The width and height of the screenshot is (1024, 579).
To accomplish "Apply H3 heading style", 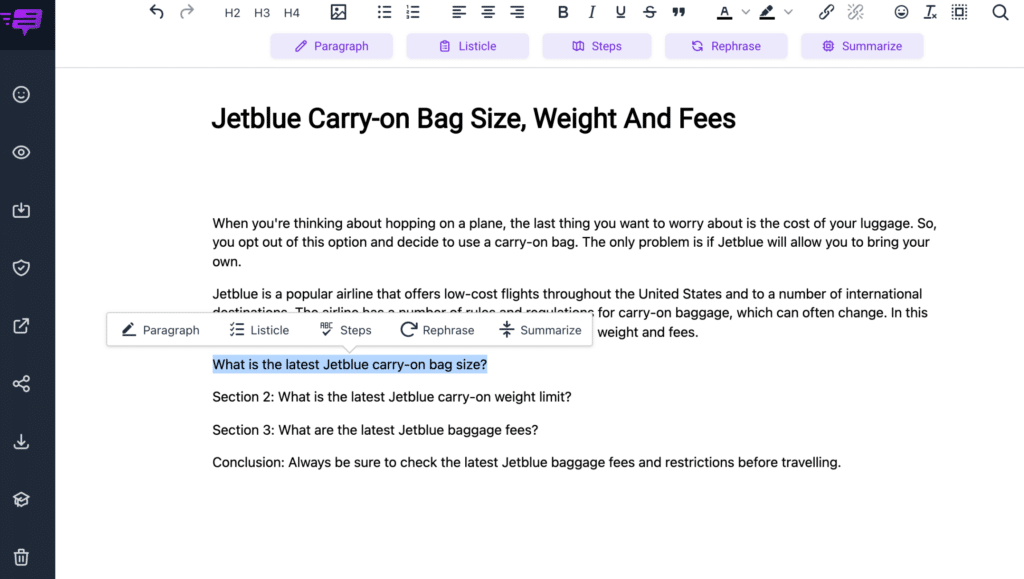I will 262,12.
